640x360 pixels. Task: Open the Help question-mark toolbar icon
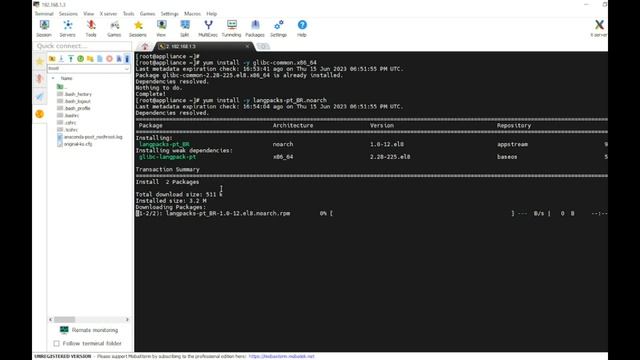click(x=302, y=29)
